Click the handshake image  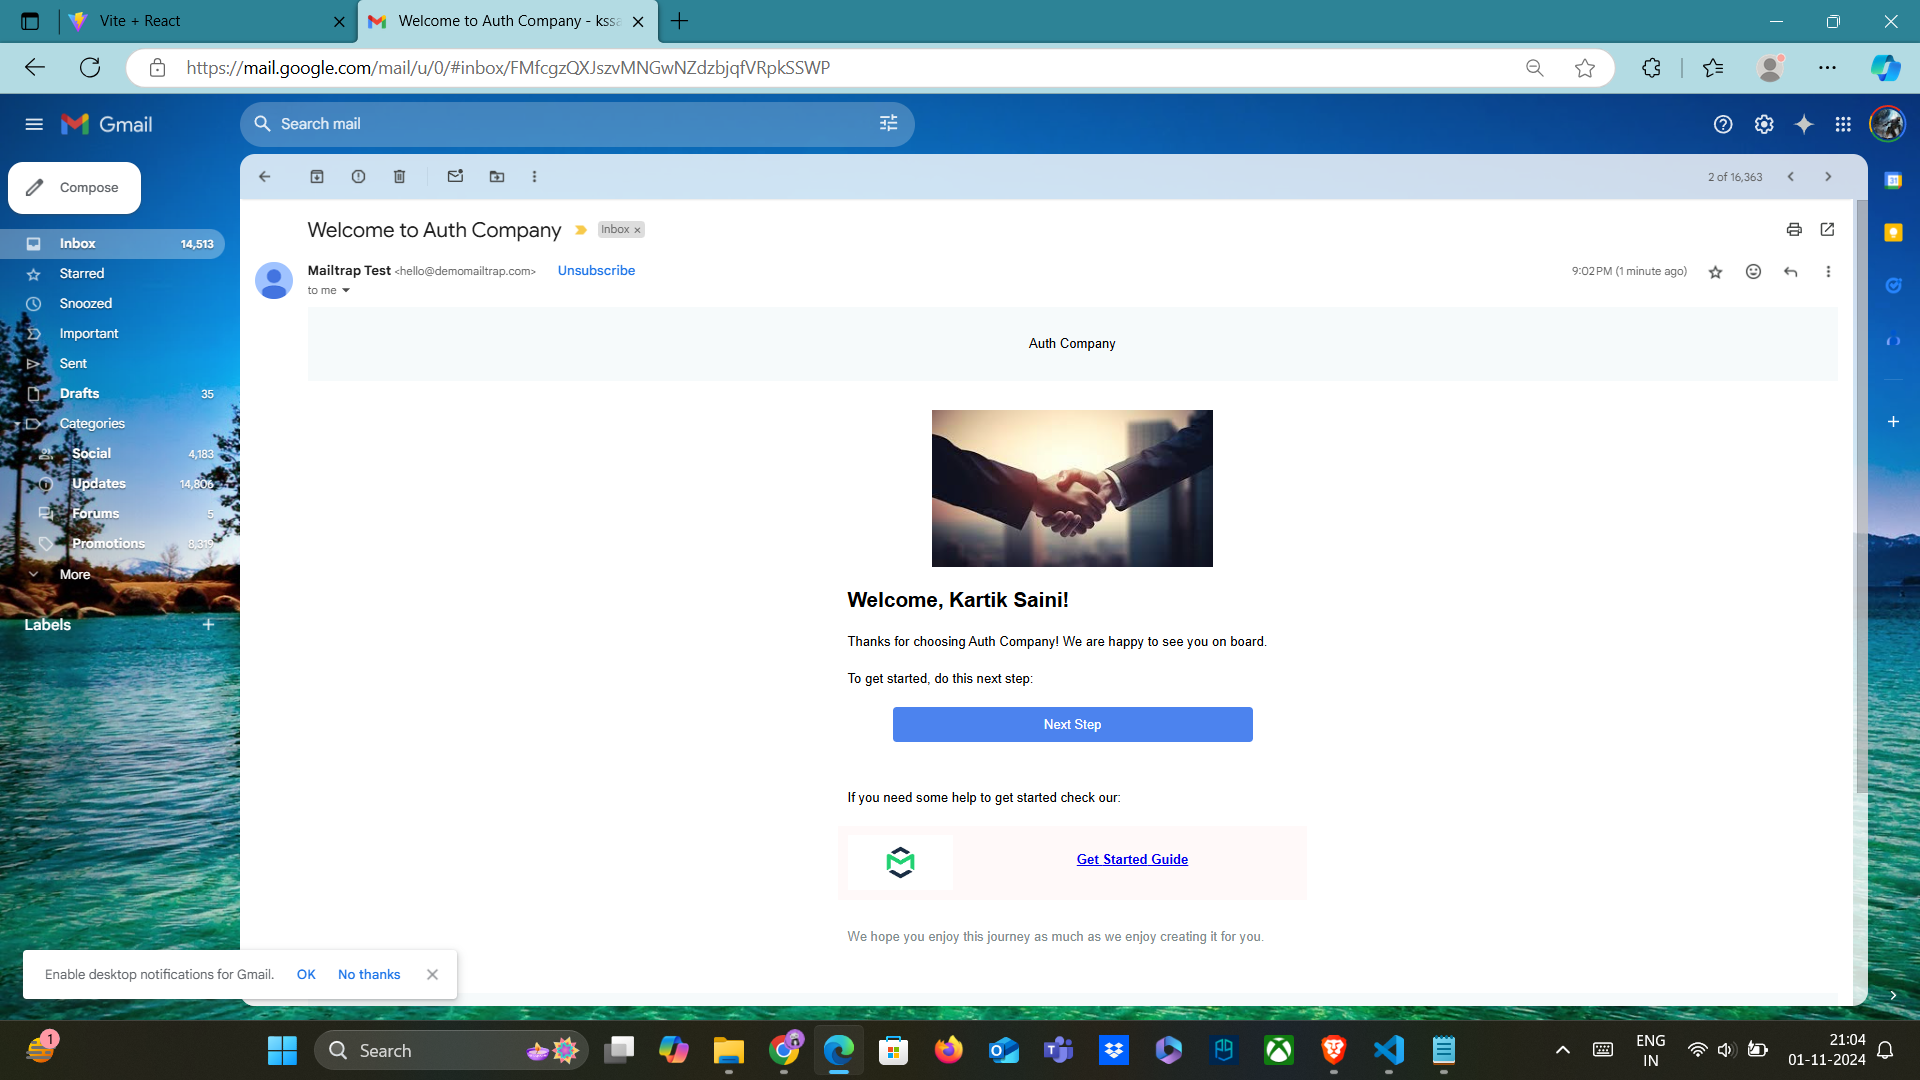(1072, 489)
